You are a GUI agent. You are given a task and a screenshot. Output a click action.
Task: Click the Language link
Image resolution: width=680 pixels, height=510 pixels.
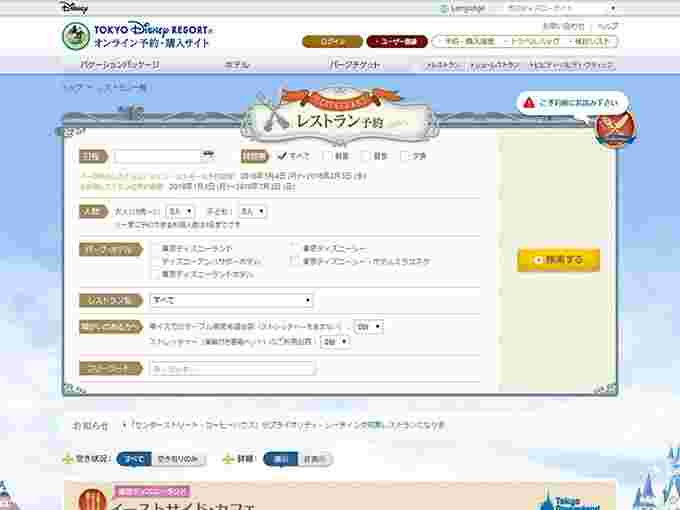point(468,8)
